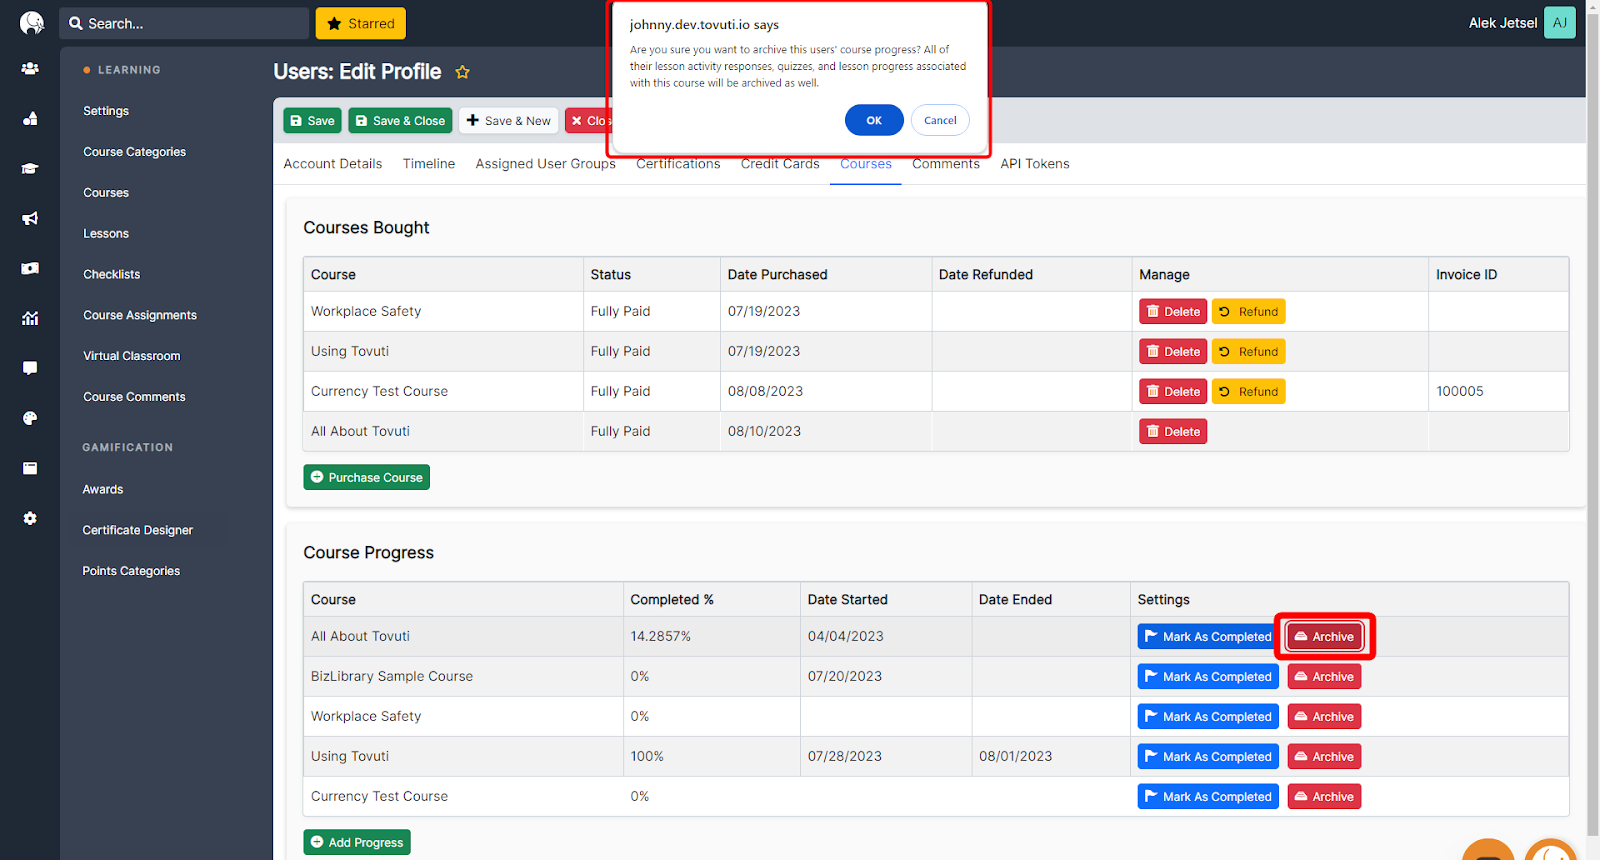Click the money bill icon in sidebar

point(30,268)
